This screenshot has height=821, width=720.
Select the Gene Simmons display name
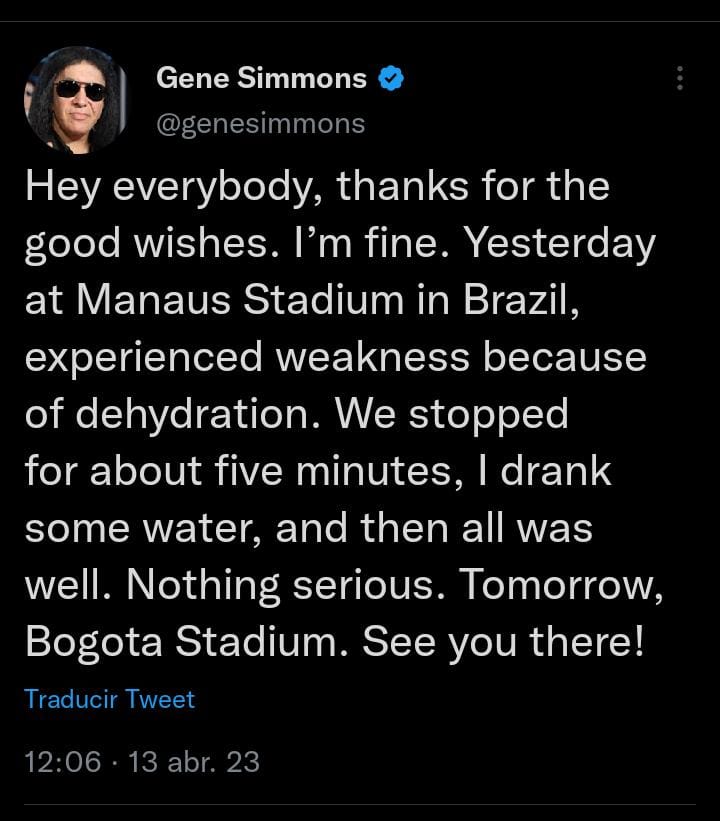point(262,78)
